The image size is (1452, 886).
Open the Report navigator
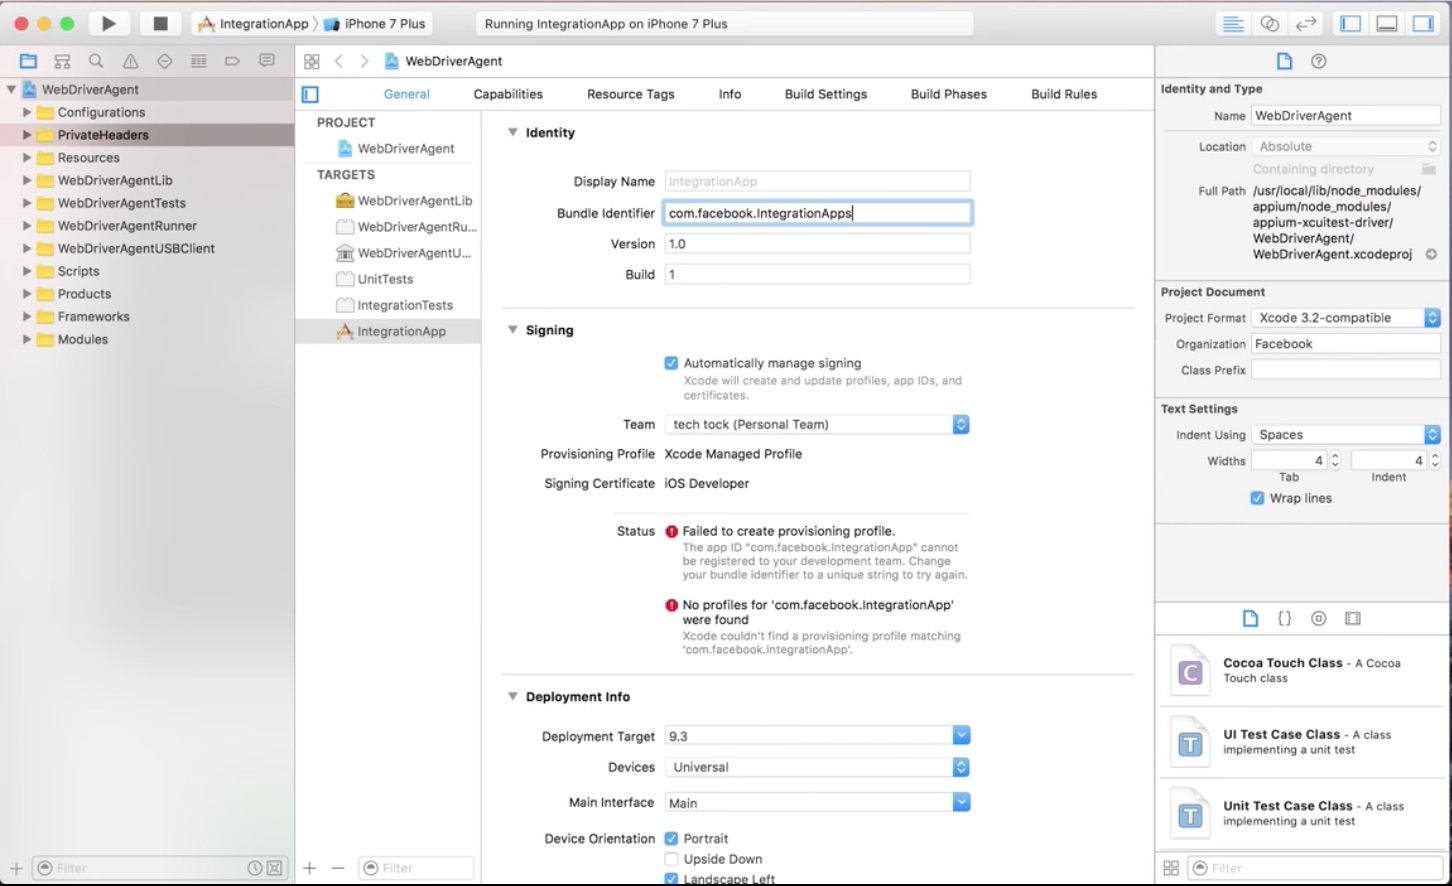[x=266, y=61]
